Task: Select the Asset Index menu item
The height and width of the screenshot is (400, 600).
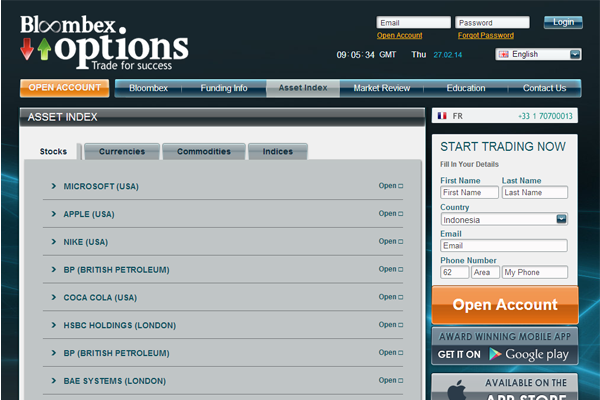Action: pos(303,88)
